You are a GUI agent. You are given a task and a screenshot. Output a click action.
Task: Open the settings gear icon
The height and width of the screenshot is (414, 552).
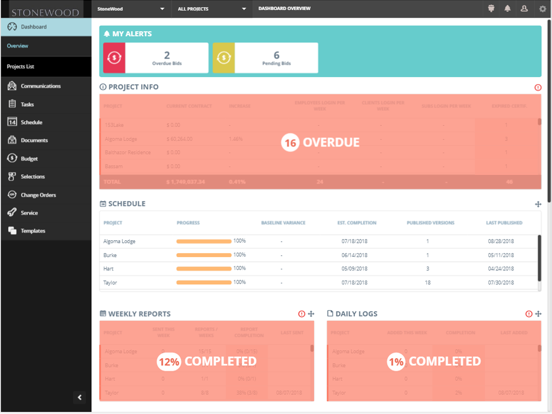click(542, 9)
